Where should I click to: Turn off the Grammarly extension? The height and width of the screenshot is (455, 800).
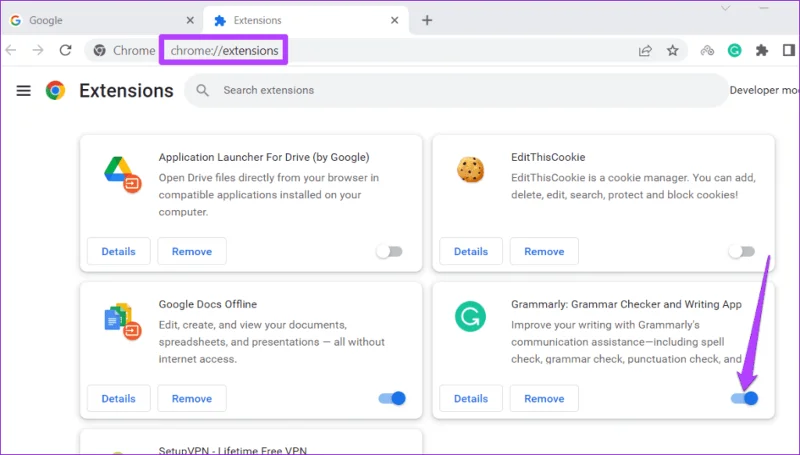pyautogui.click(x=744, y=398)
